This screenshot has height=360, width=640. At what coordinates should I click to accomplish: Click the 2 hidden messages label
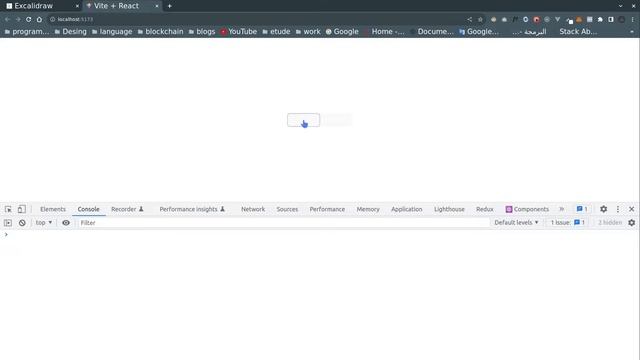tap(610, 223)
